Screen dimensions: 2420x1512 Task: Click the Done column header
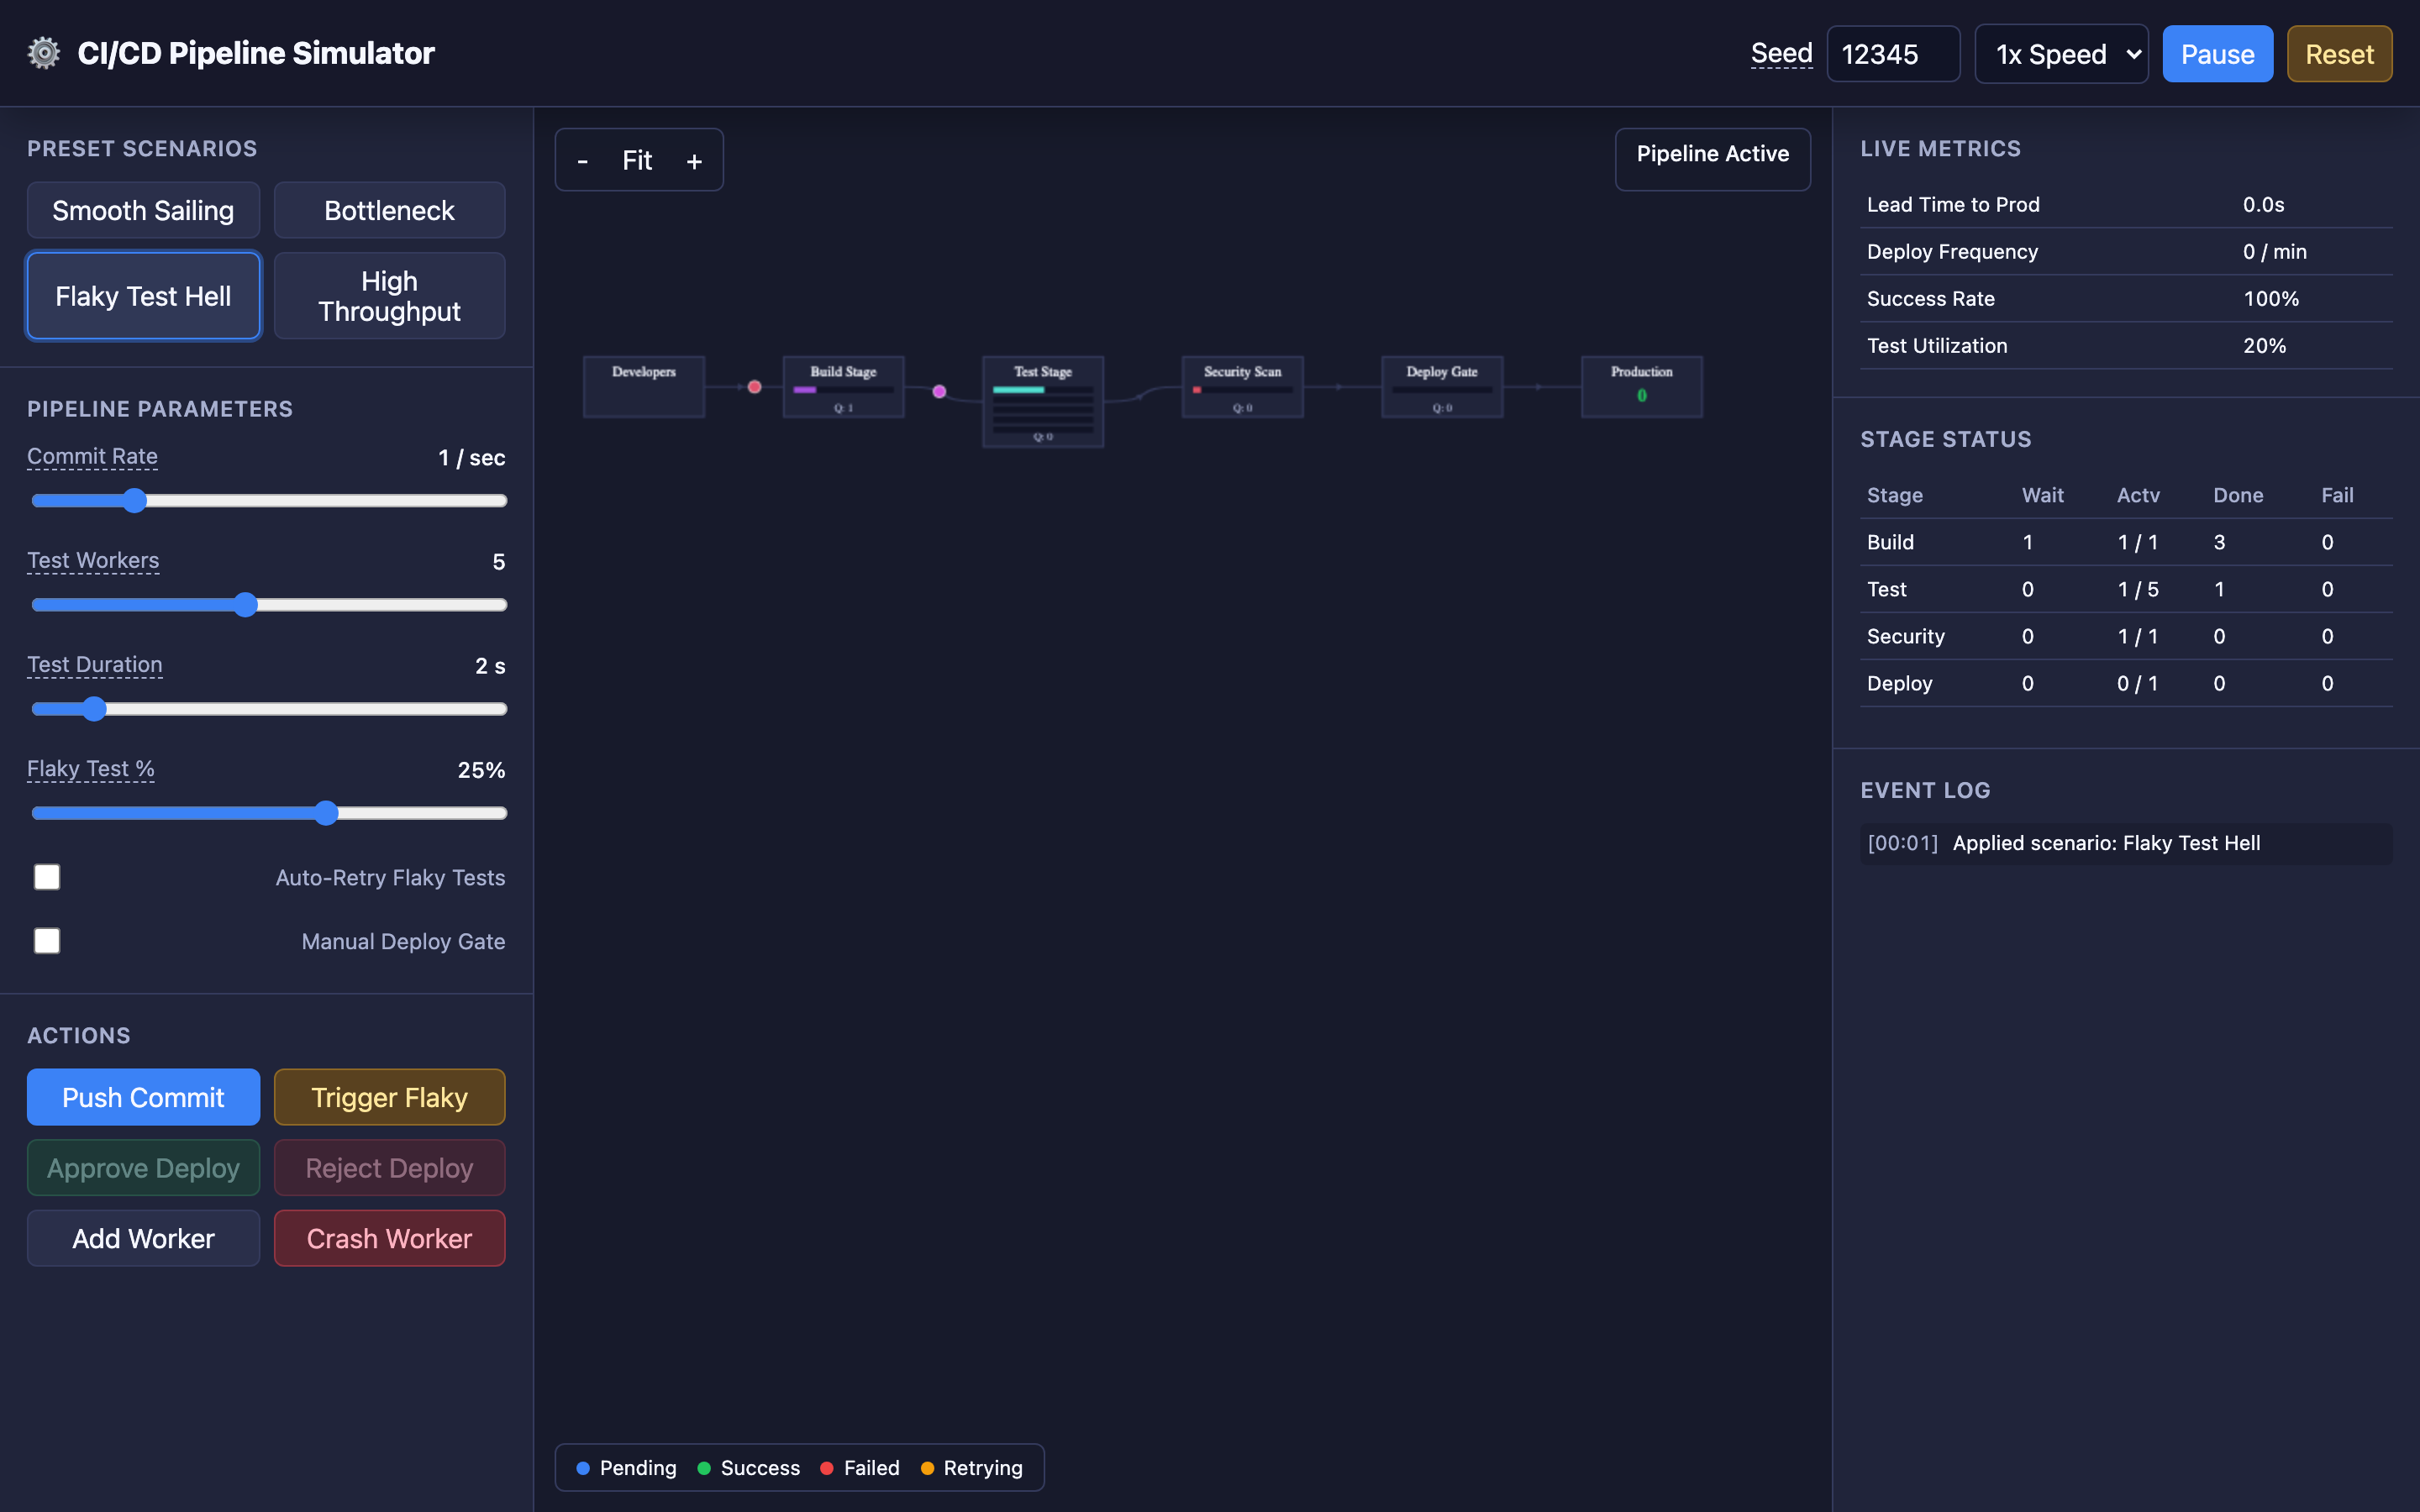(2238, 495)
